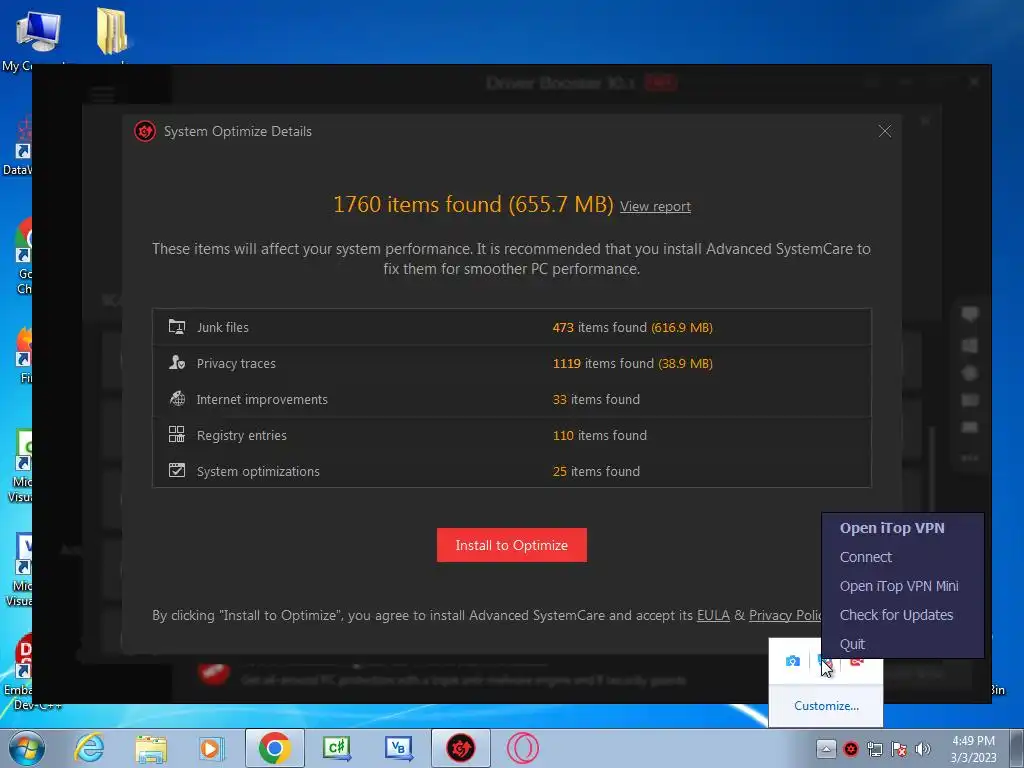Screen dimensions: 1024x768
Task: Select Open iTop VPN menu entry
Action: tap(892, 528)
